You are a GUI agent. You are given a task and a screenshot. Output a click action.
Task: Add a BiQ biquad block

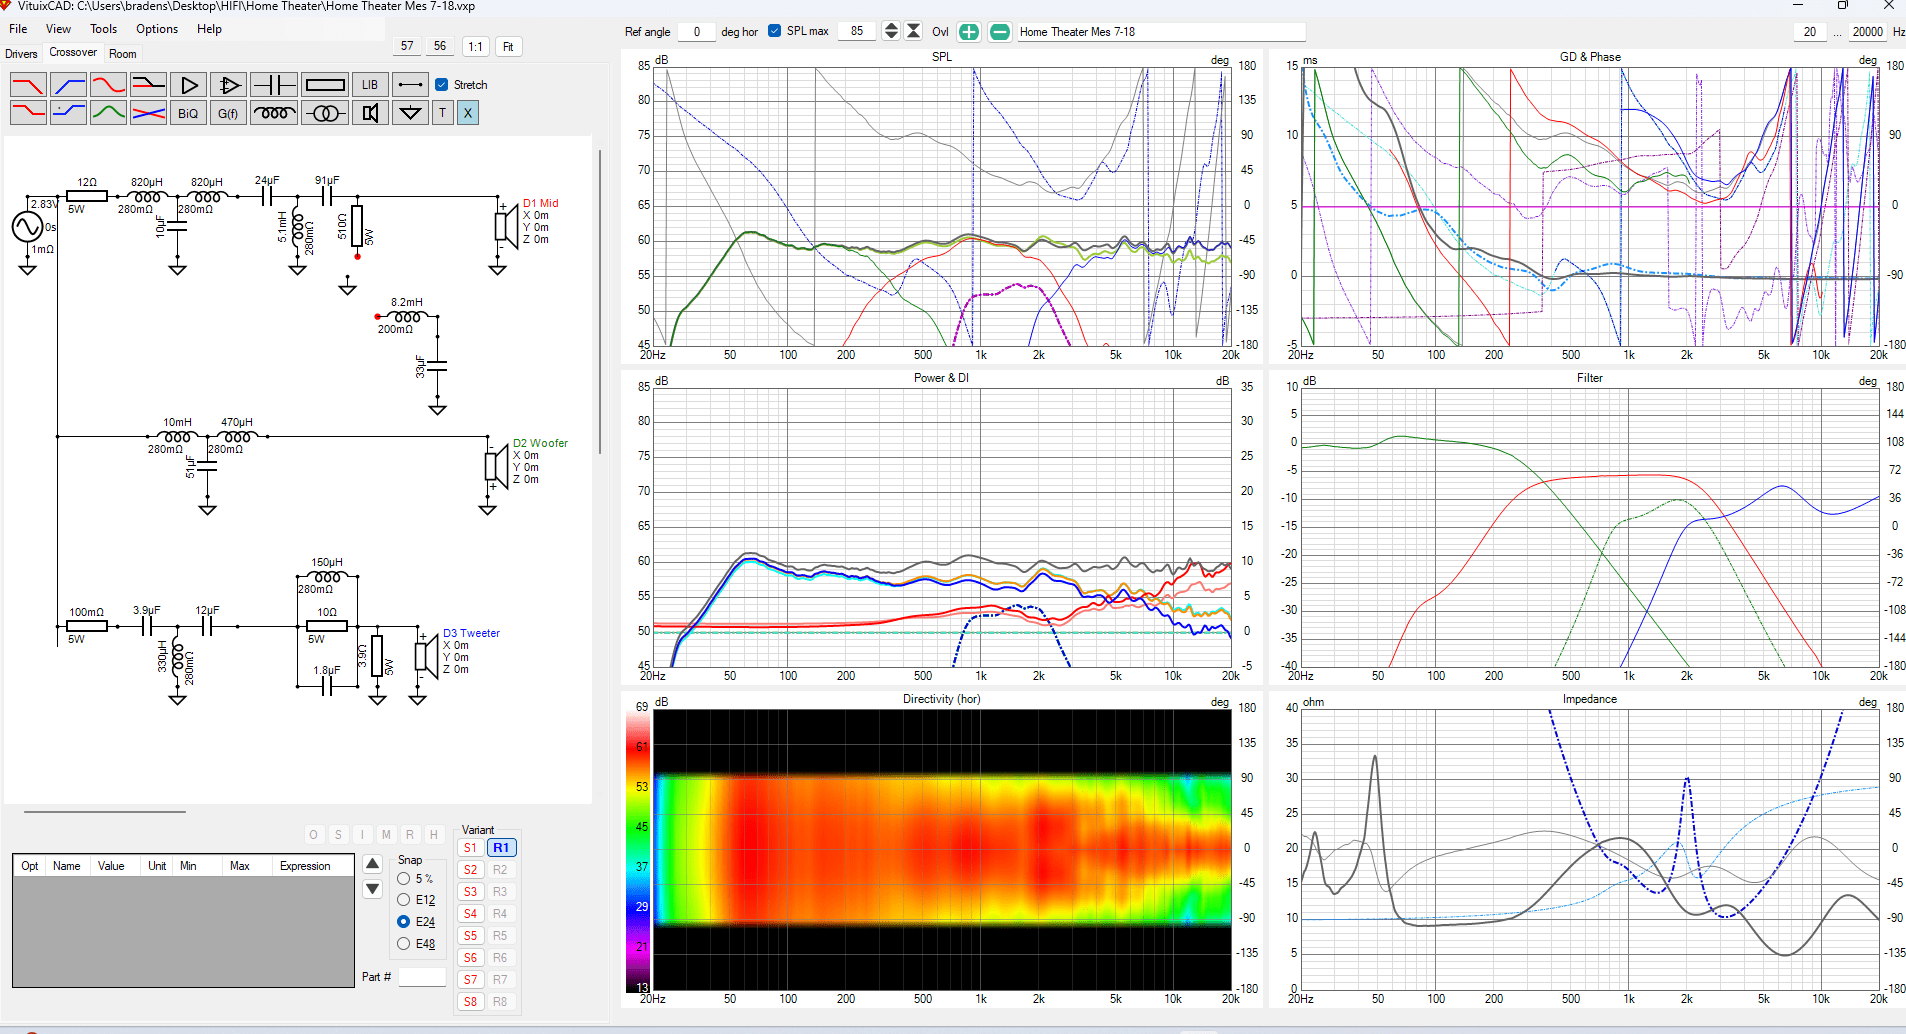pos(188,113)
